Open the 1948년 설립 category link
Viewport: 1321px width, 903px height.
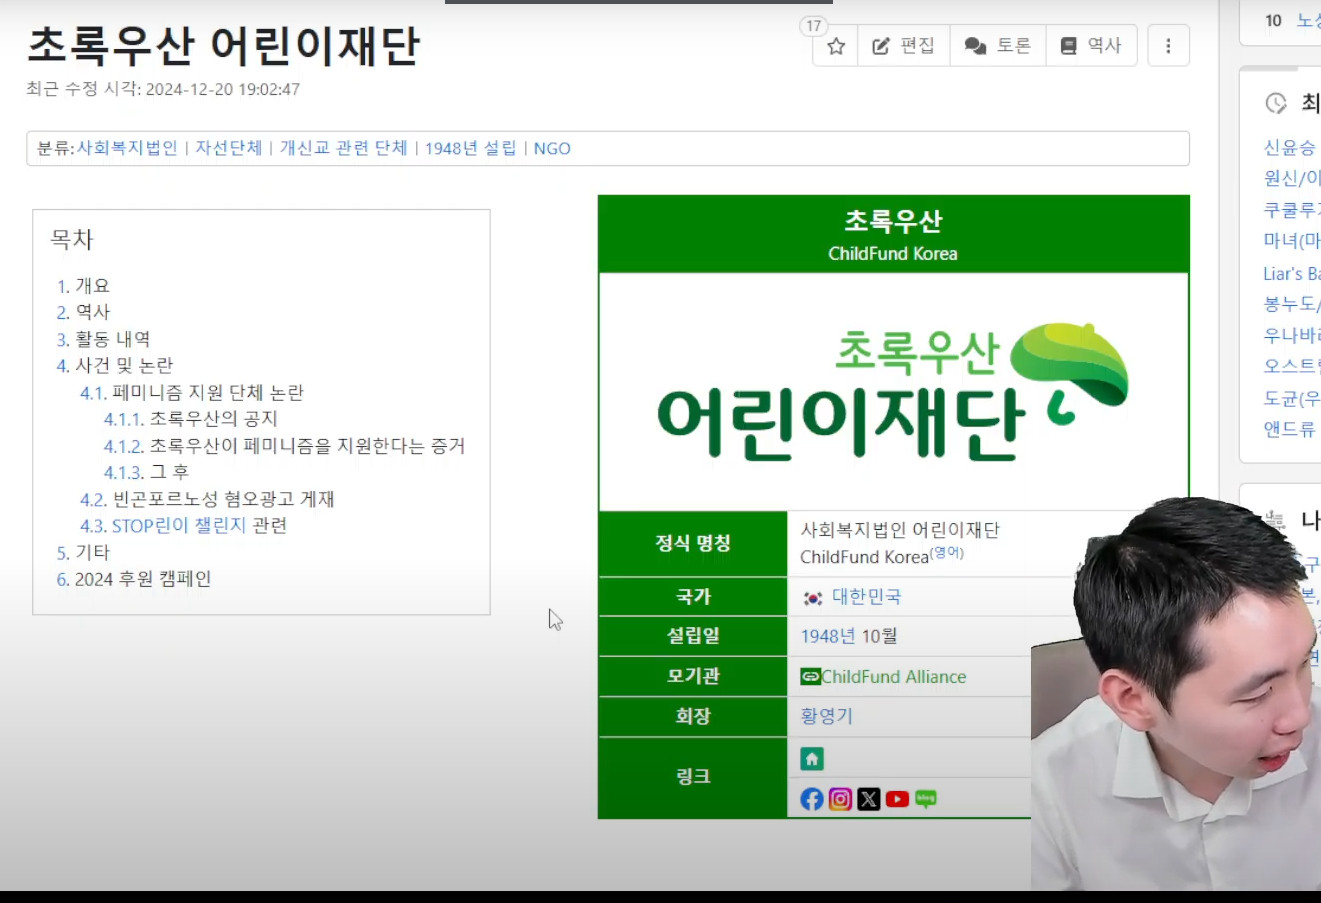pyautogui.click(x=470, y=148)
